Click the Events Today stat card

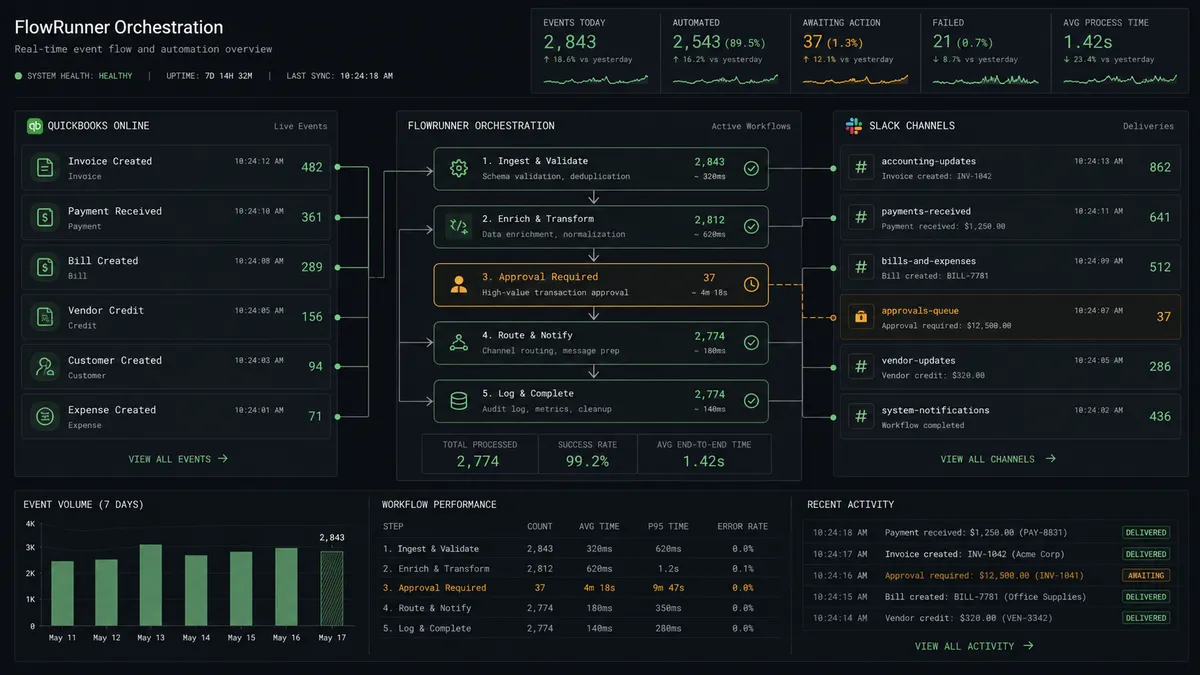(595, 51)
